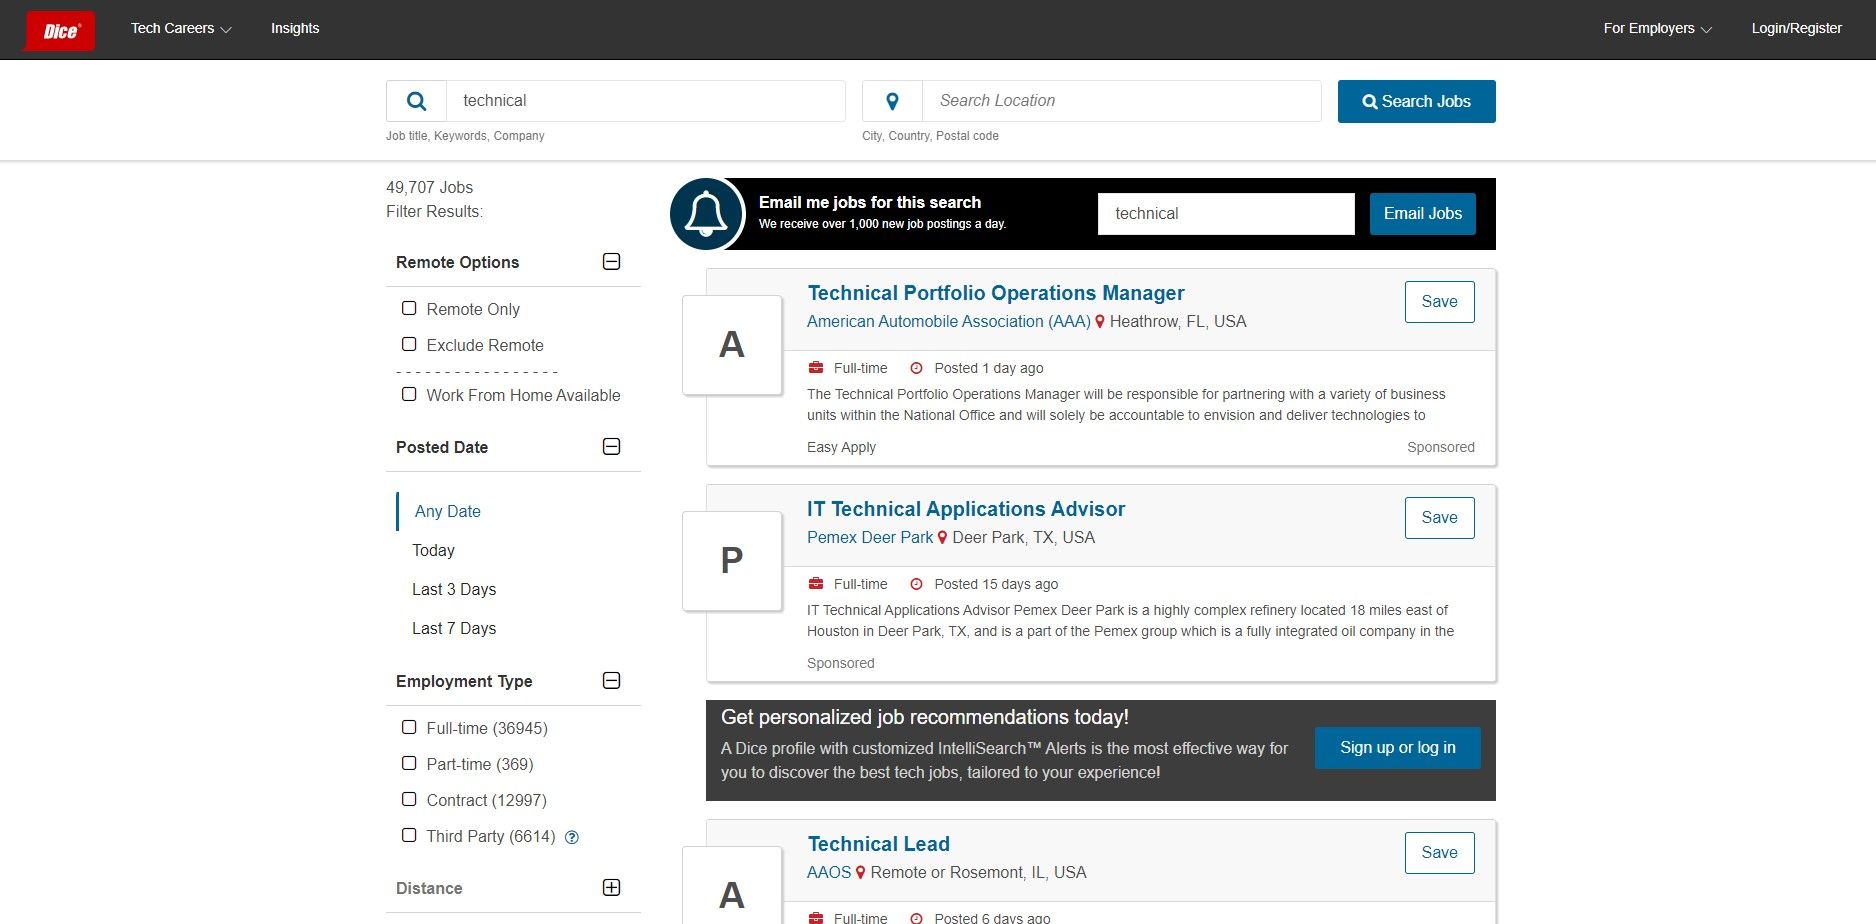
Task: Click the clock icon beside Posted 1 day ago
Action: (916, 368)
